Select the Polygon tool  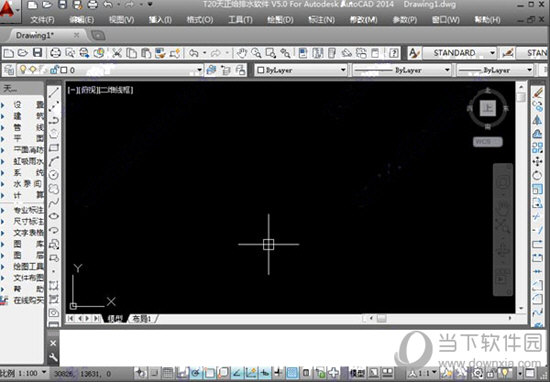coord(54,134)
